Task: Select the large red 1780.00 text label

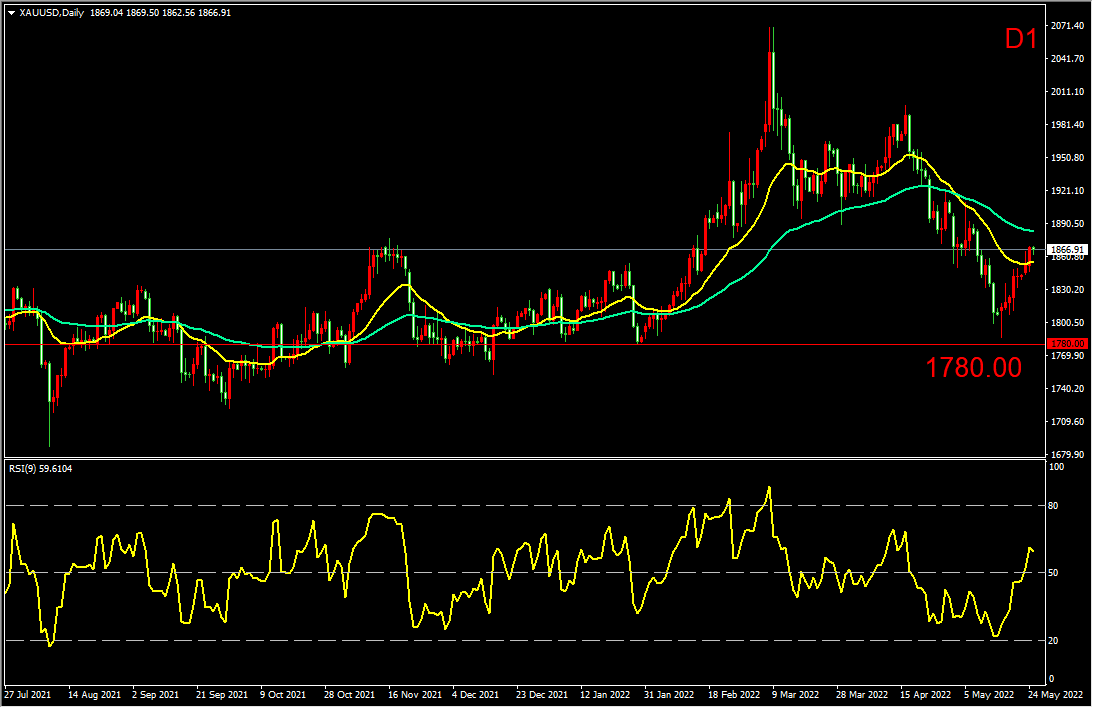Action: tap(973, 367)
